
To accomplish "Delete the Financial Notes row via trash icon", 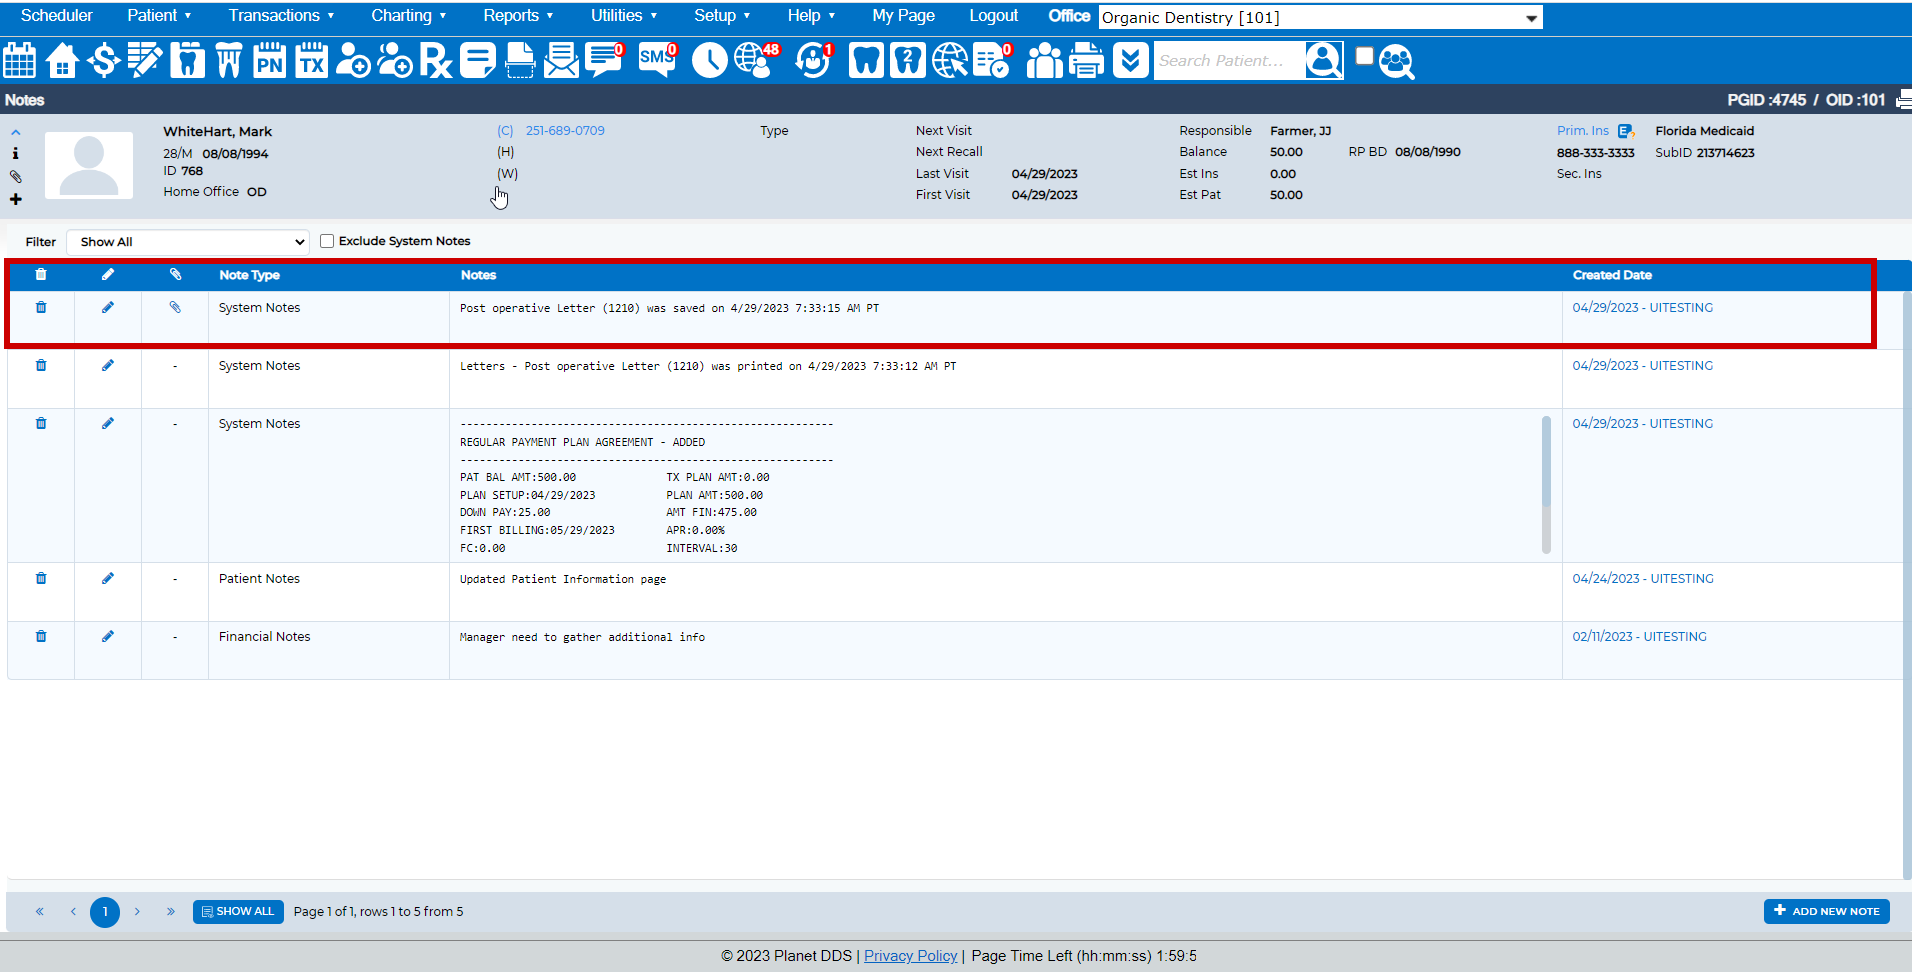I will pos(41,636).
